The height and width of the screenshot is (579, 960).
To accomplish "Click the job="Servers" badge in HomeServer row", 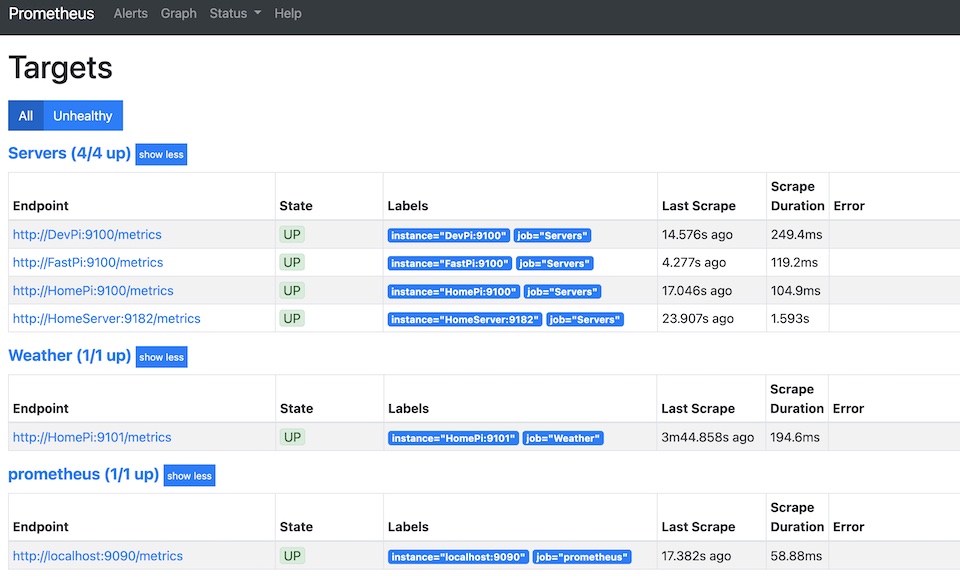I will coord(585,319).
